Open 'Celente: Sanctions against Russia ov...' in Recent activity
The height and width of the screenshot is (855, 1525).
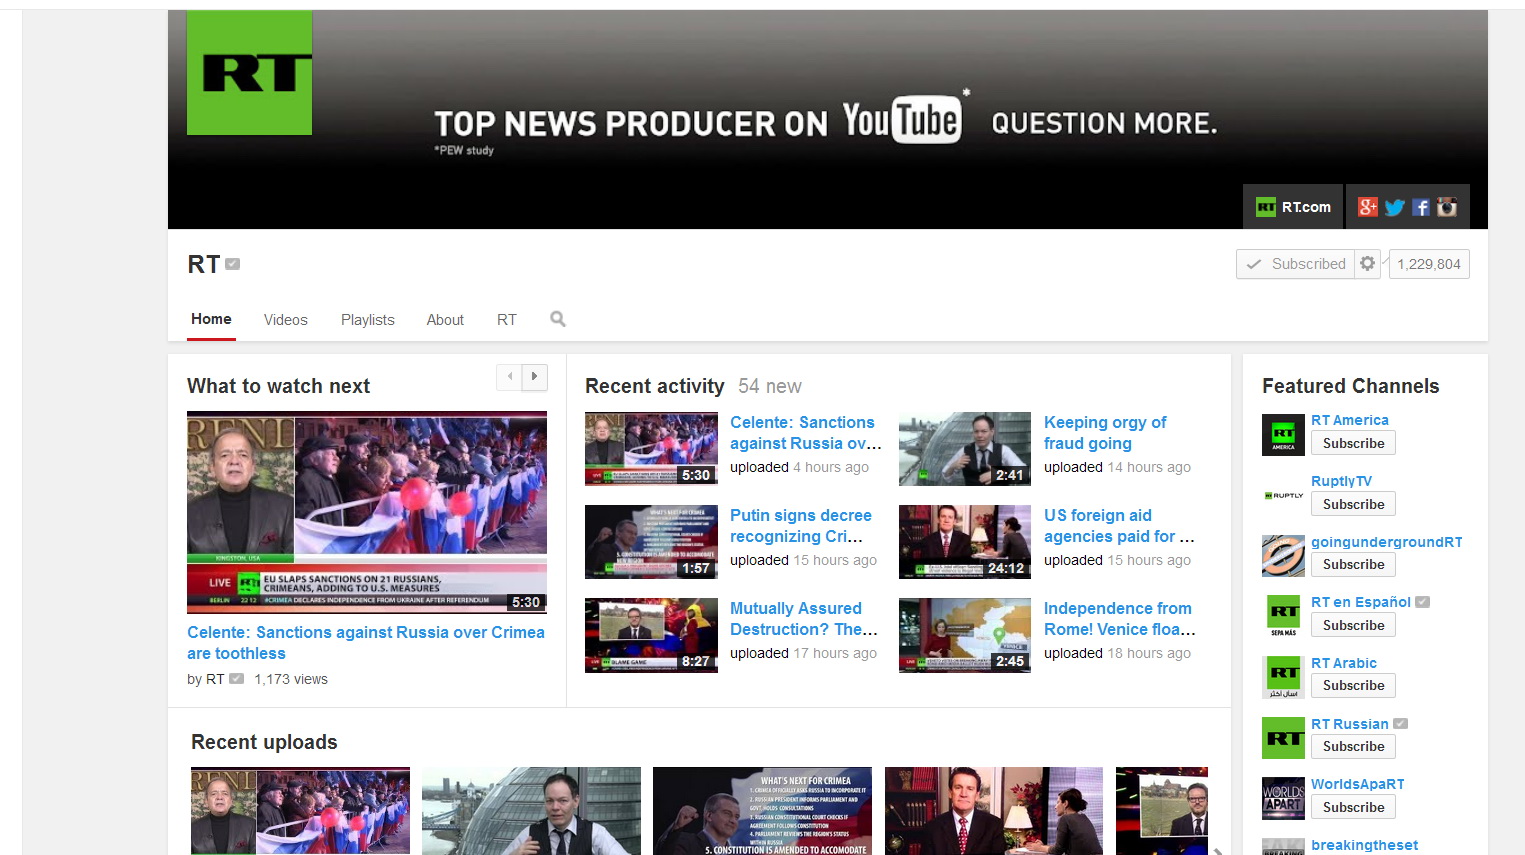pyautogui.click(x=806, y=433)
